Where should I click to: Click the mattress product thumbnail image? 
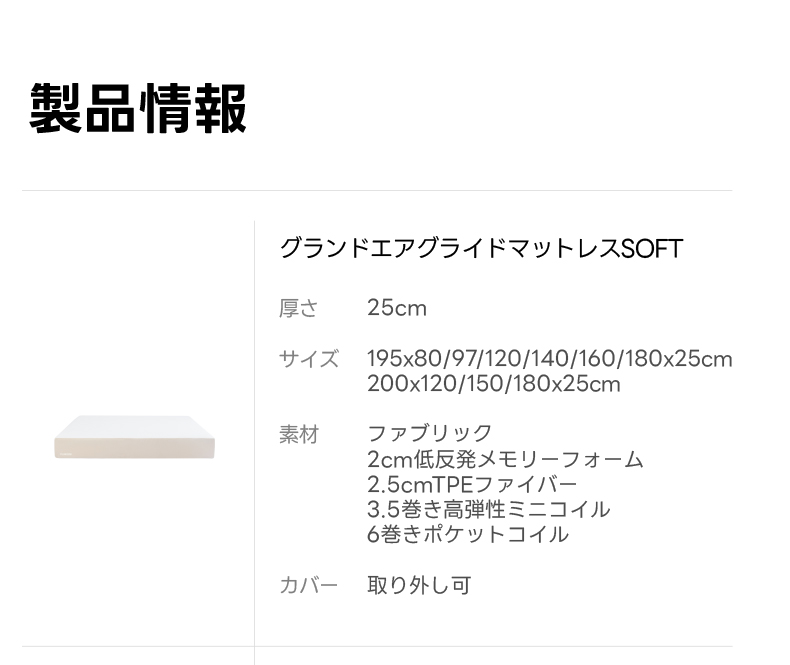click(135, 437)
